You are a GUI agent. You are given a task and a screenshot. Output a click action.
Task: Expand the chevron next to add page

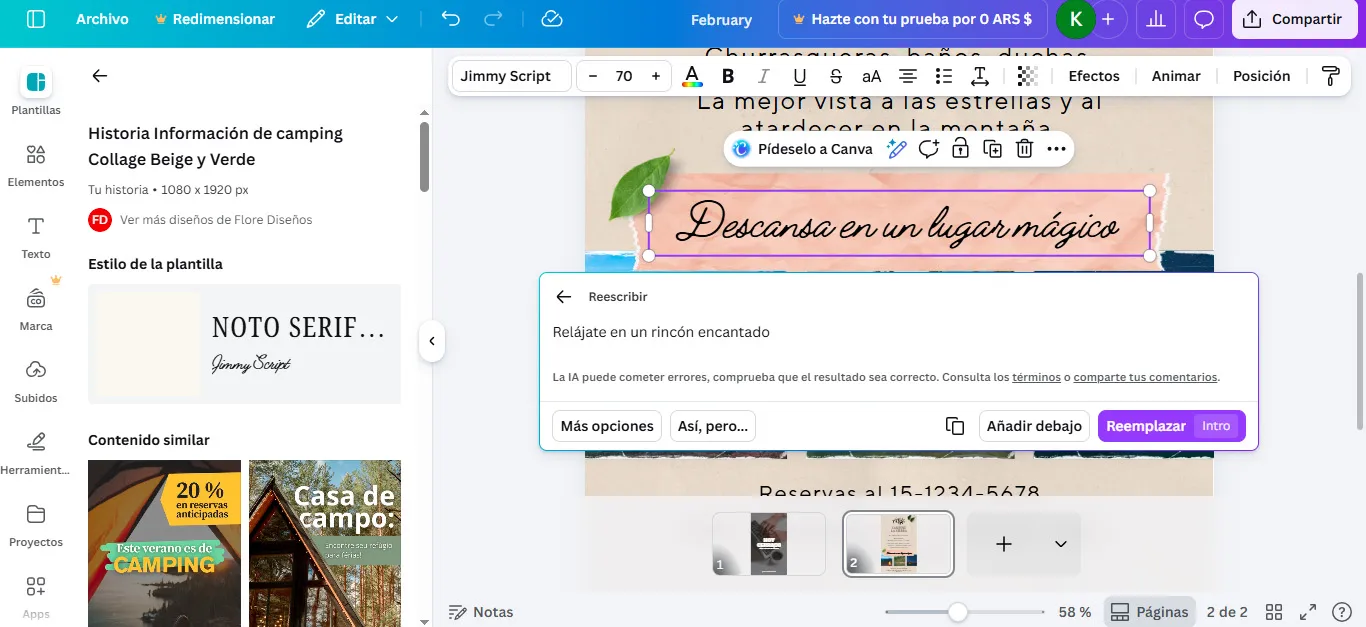1060,544
